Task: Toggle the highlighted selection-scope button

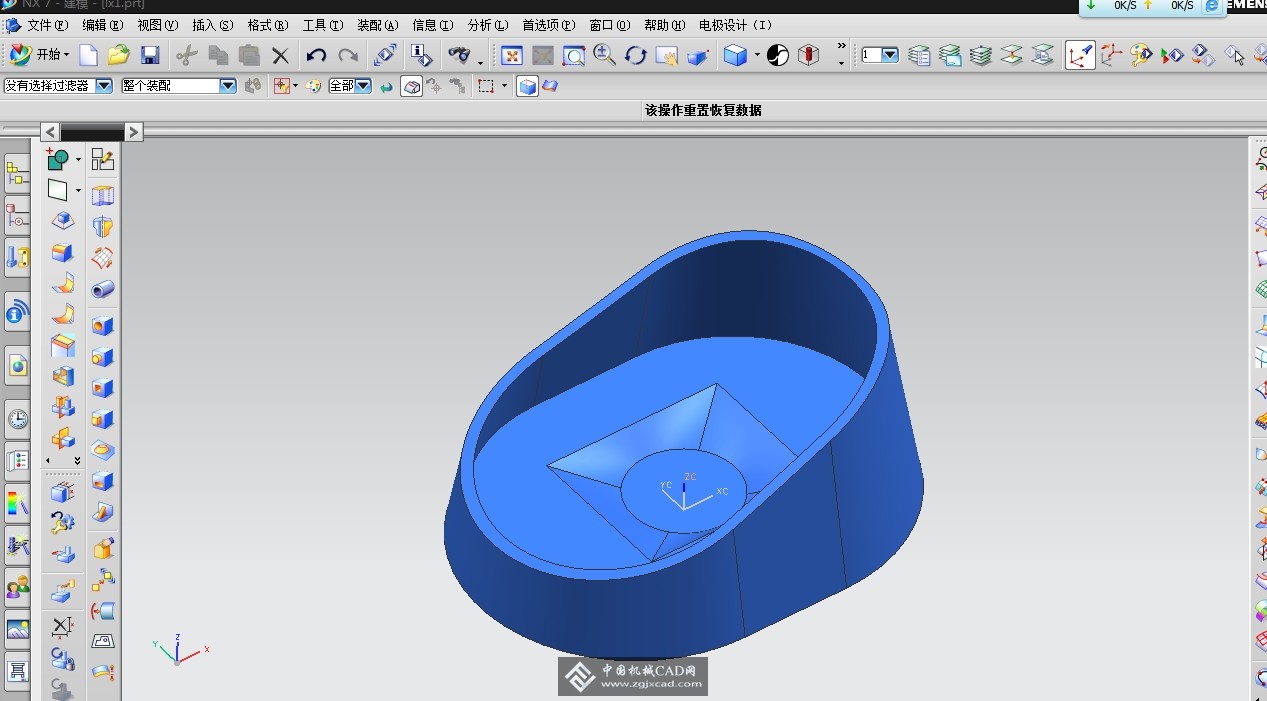Action: point(411,87)
